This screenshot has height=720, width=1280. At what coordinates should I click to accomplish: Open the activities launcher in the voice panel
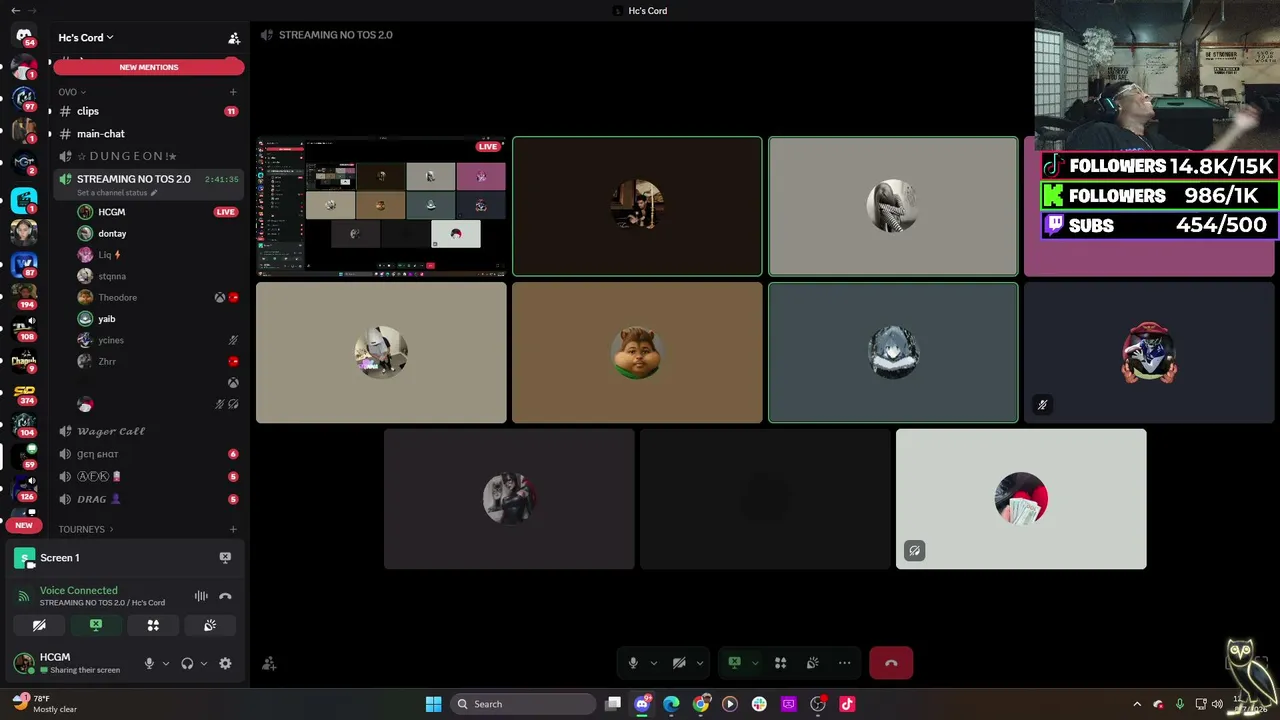pos(153,625)
